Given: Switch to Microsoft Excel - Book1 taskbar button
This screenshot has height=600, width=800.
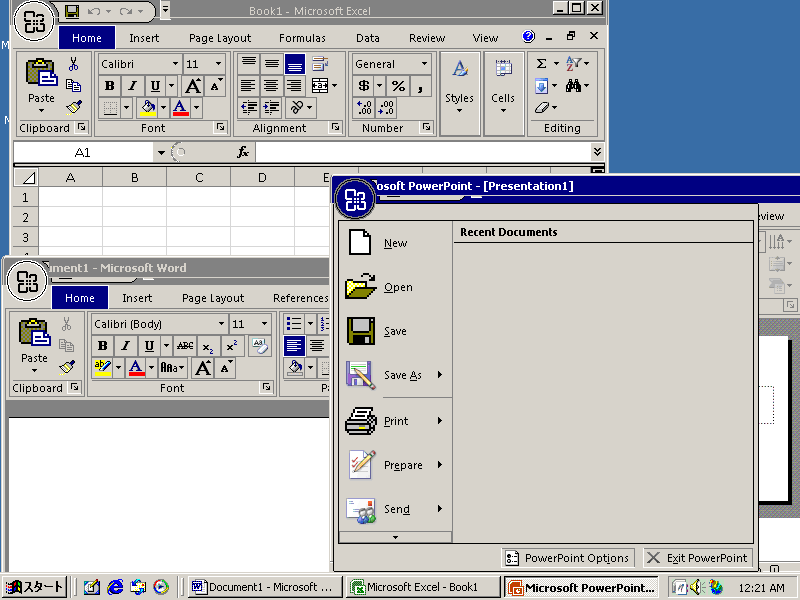Looking at the screenshot, I should [x=422, y=587].
